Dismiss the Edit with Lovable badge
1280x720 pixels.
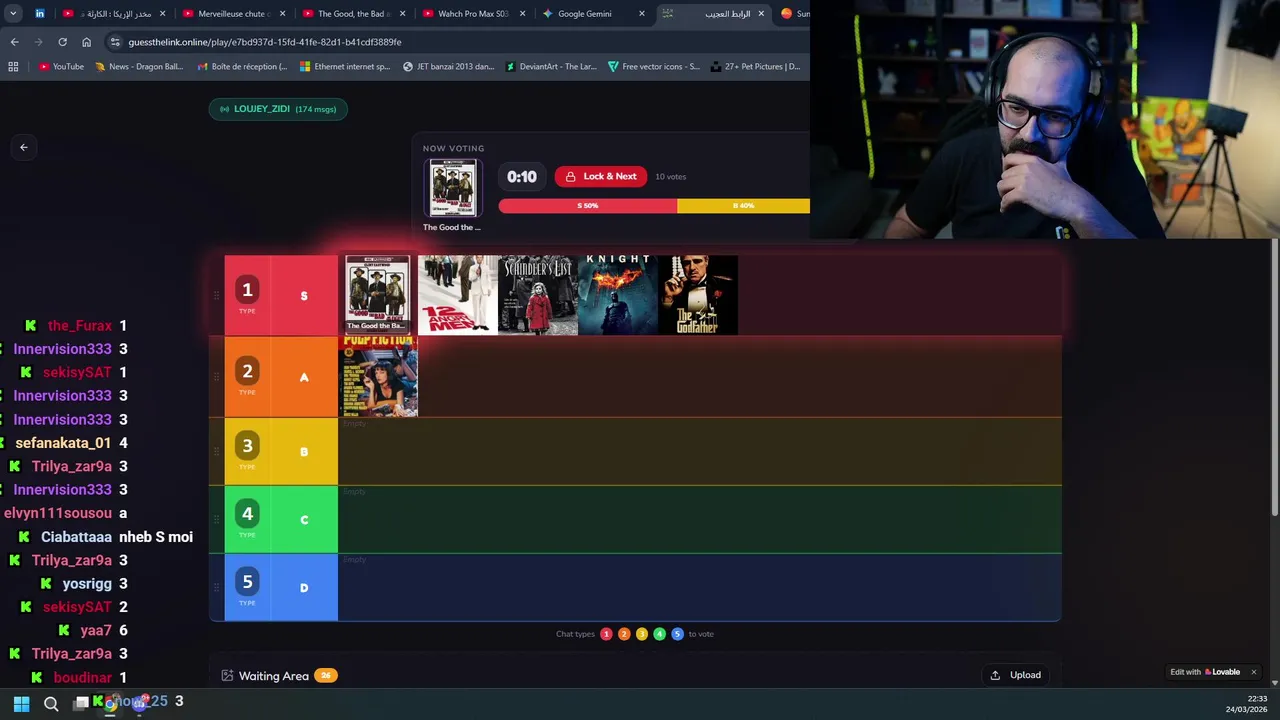[1253, 672]
